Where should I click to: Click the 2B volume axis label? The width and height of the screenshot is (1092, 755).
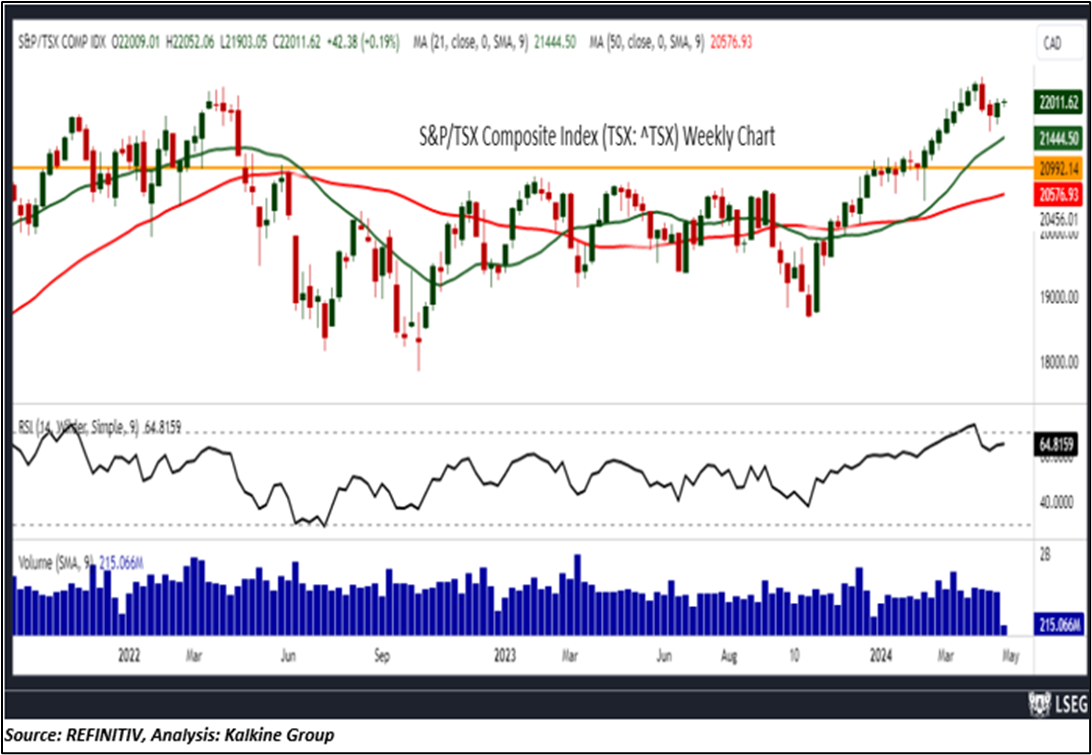tap(1043, 555)
